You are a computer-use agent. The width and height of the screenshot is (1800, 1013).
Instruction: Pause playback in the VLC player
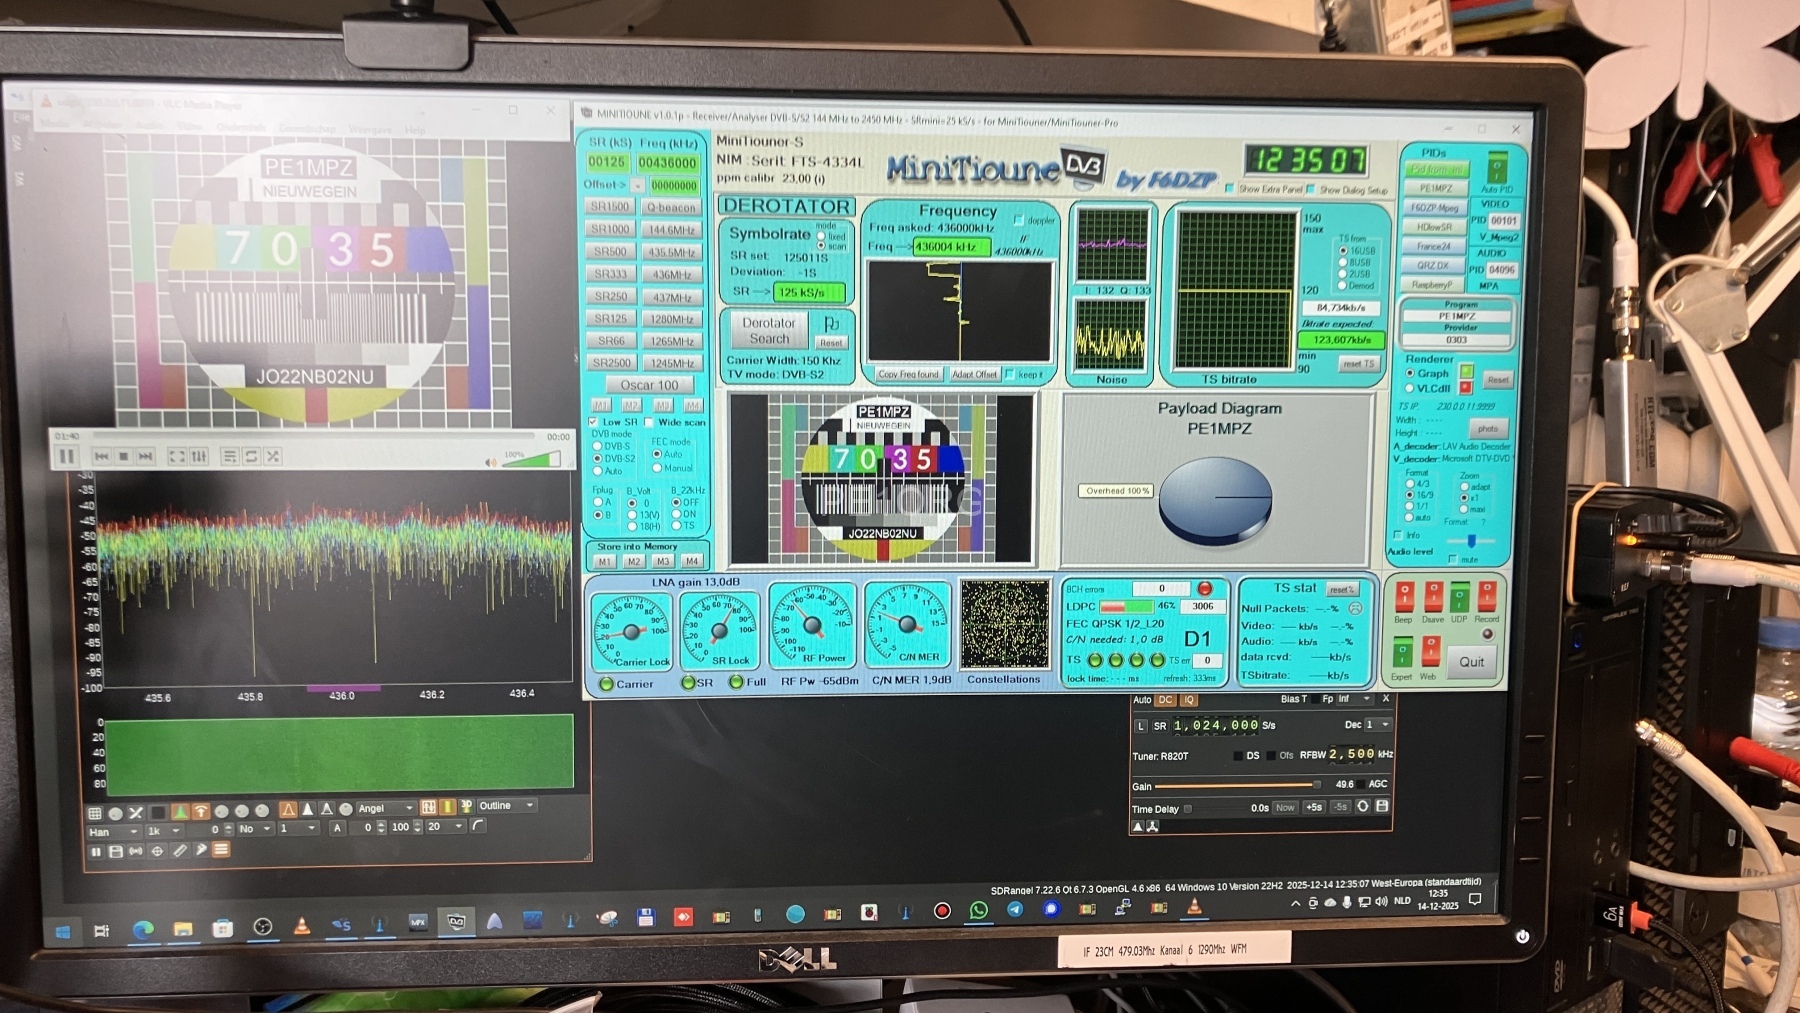(67, 456)
